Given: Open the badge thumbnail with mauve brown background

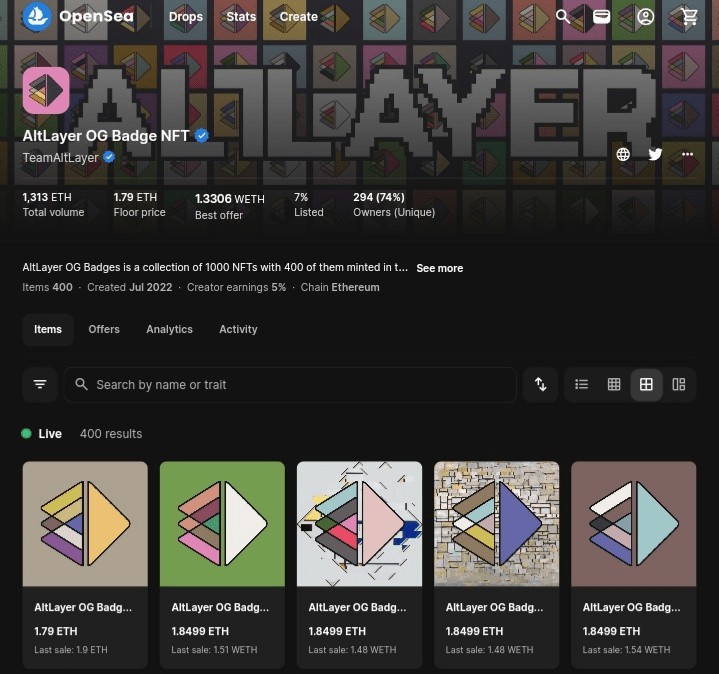Looking at the screenshot, I should pos(634,524).
